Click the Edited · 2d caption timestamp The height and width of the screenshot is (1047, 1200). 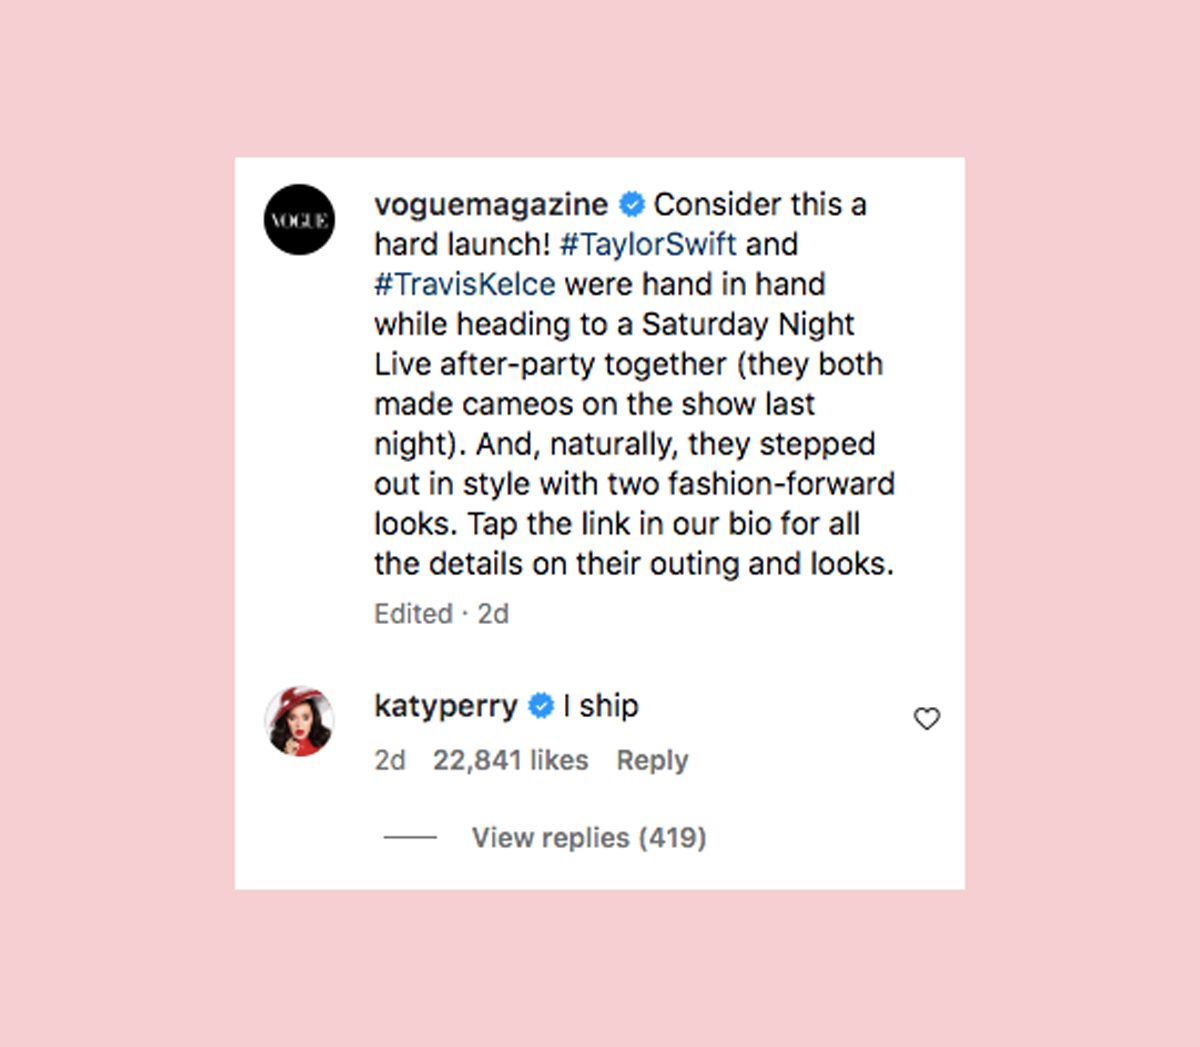point(442,613)
